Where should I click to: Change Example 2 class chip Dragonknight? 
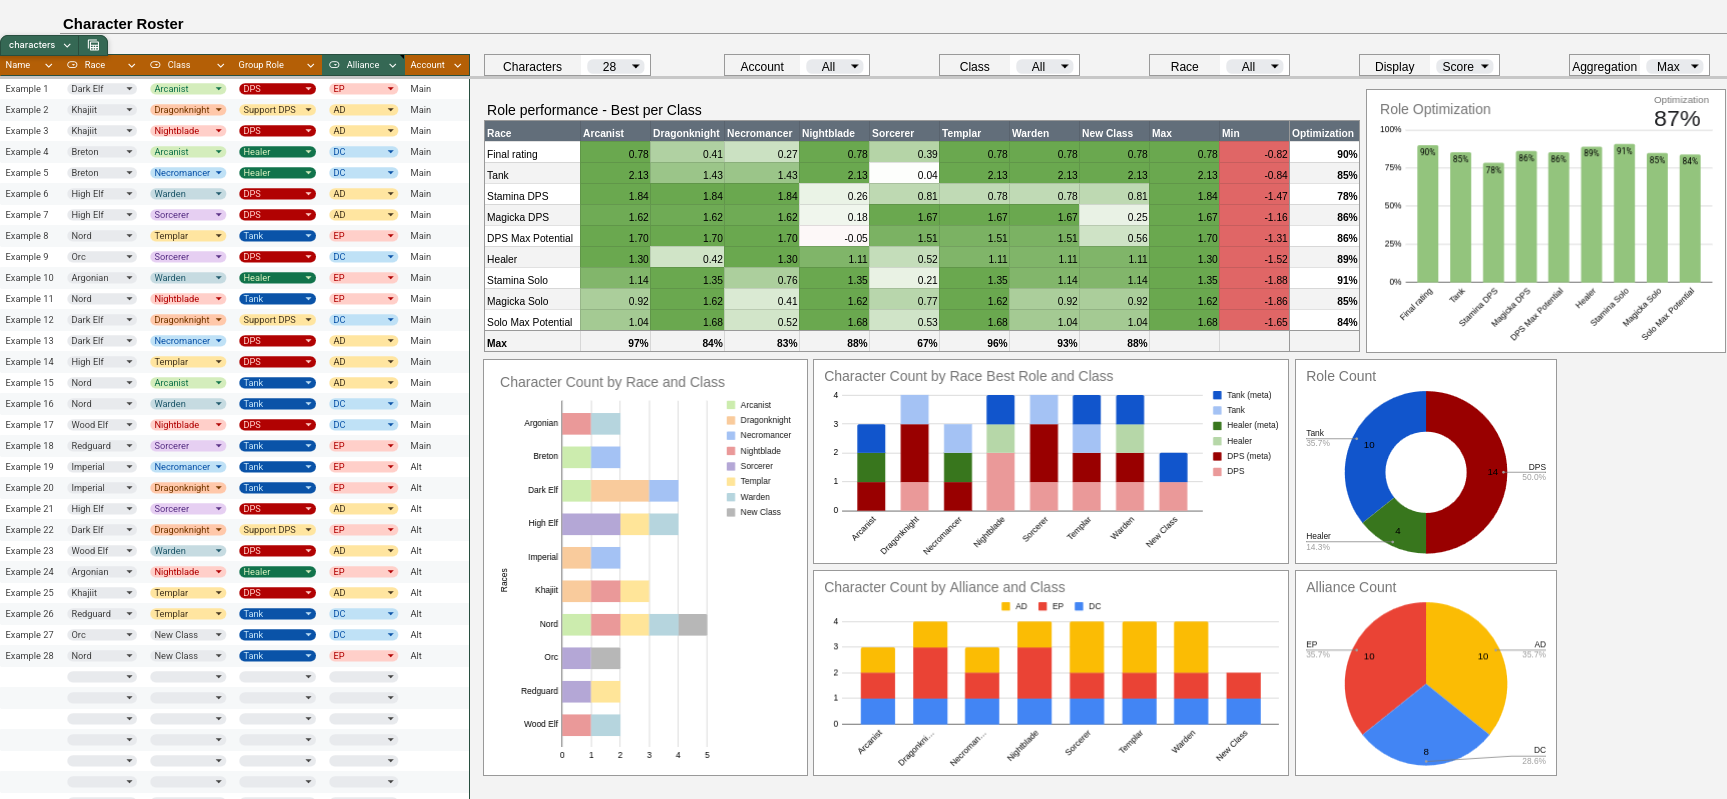(x=188, y=110)
